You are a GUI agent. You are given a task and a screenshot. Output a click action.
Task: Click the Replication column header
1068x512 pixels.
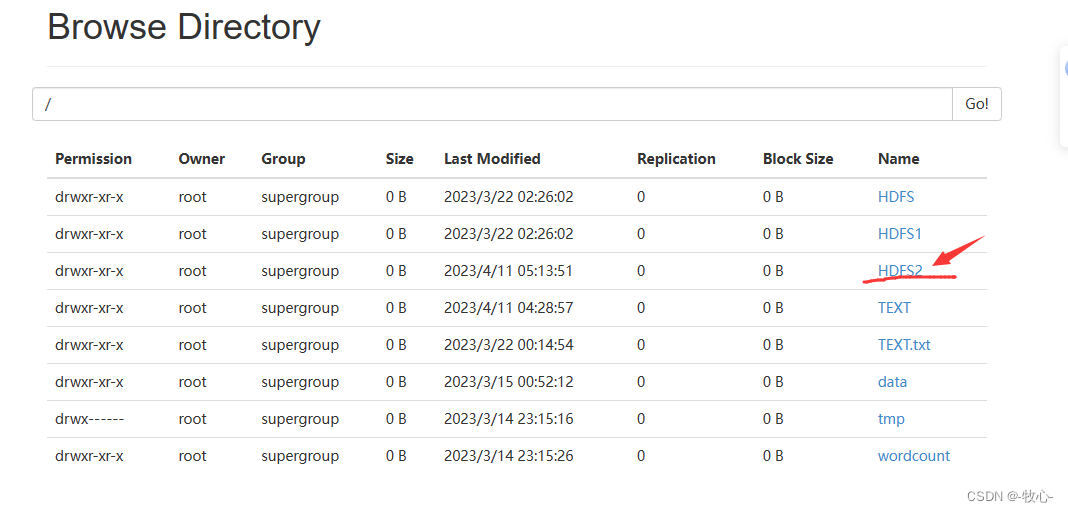676,159
